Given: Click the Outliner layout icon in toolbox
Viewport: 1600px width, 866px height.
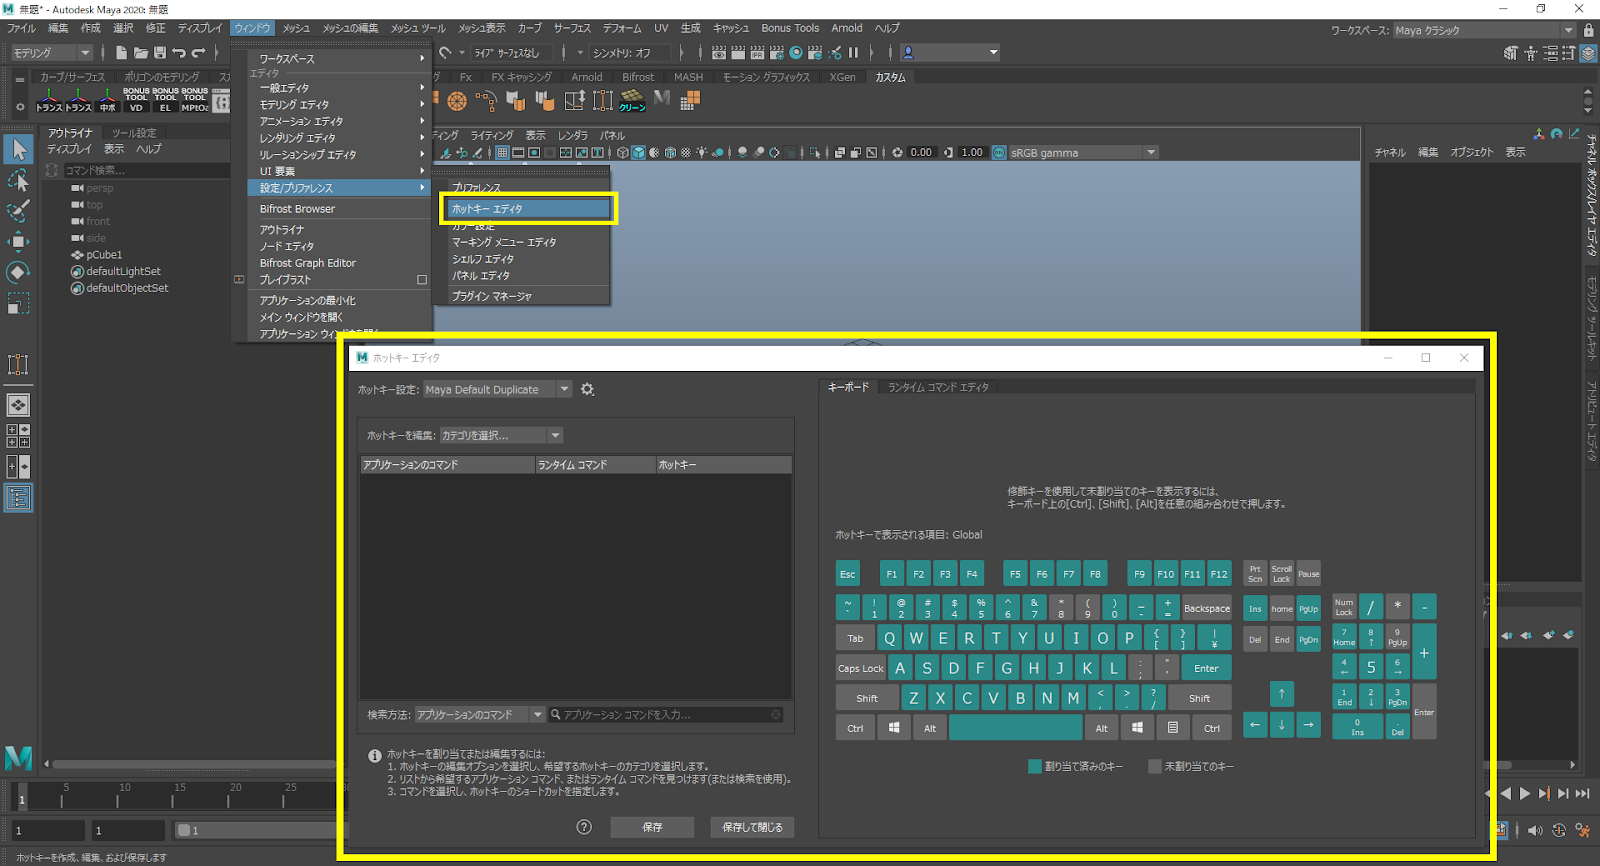Looking at the screenshot, I should click(x=18, y=497).
